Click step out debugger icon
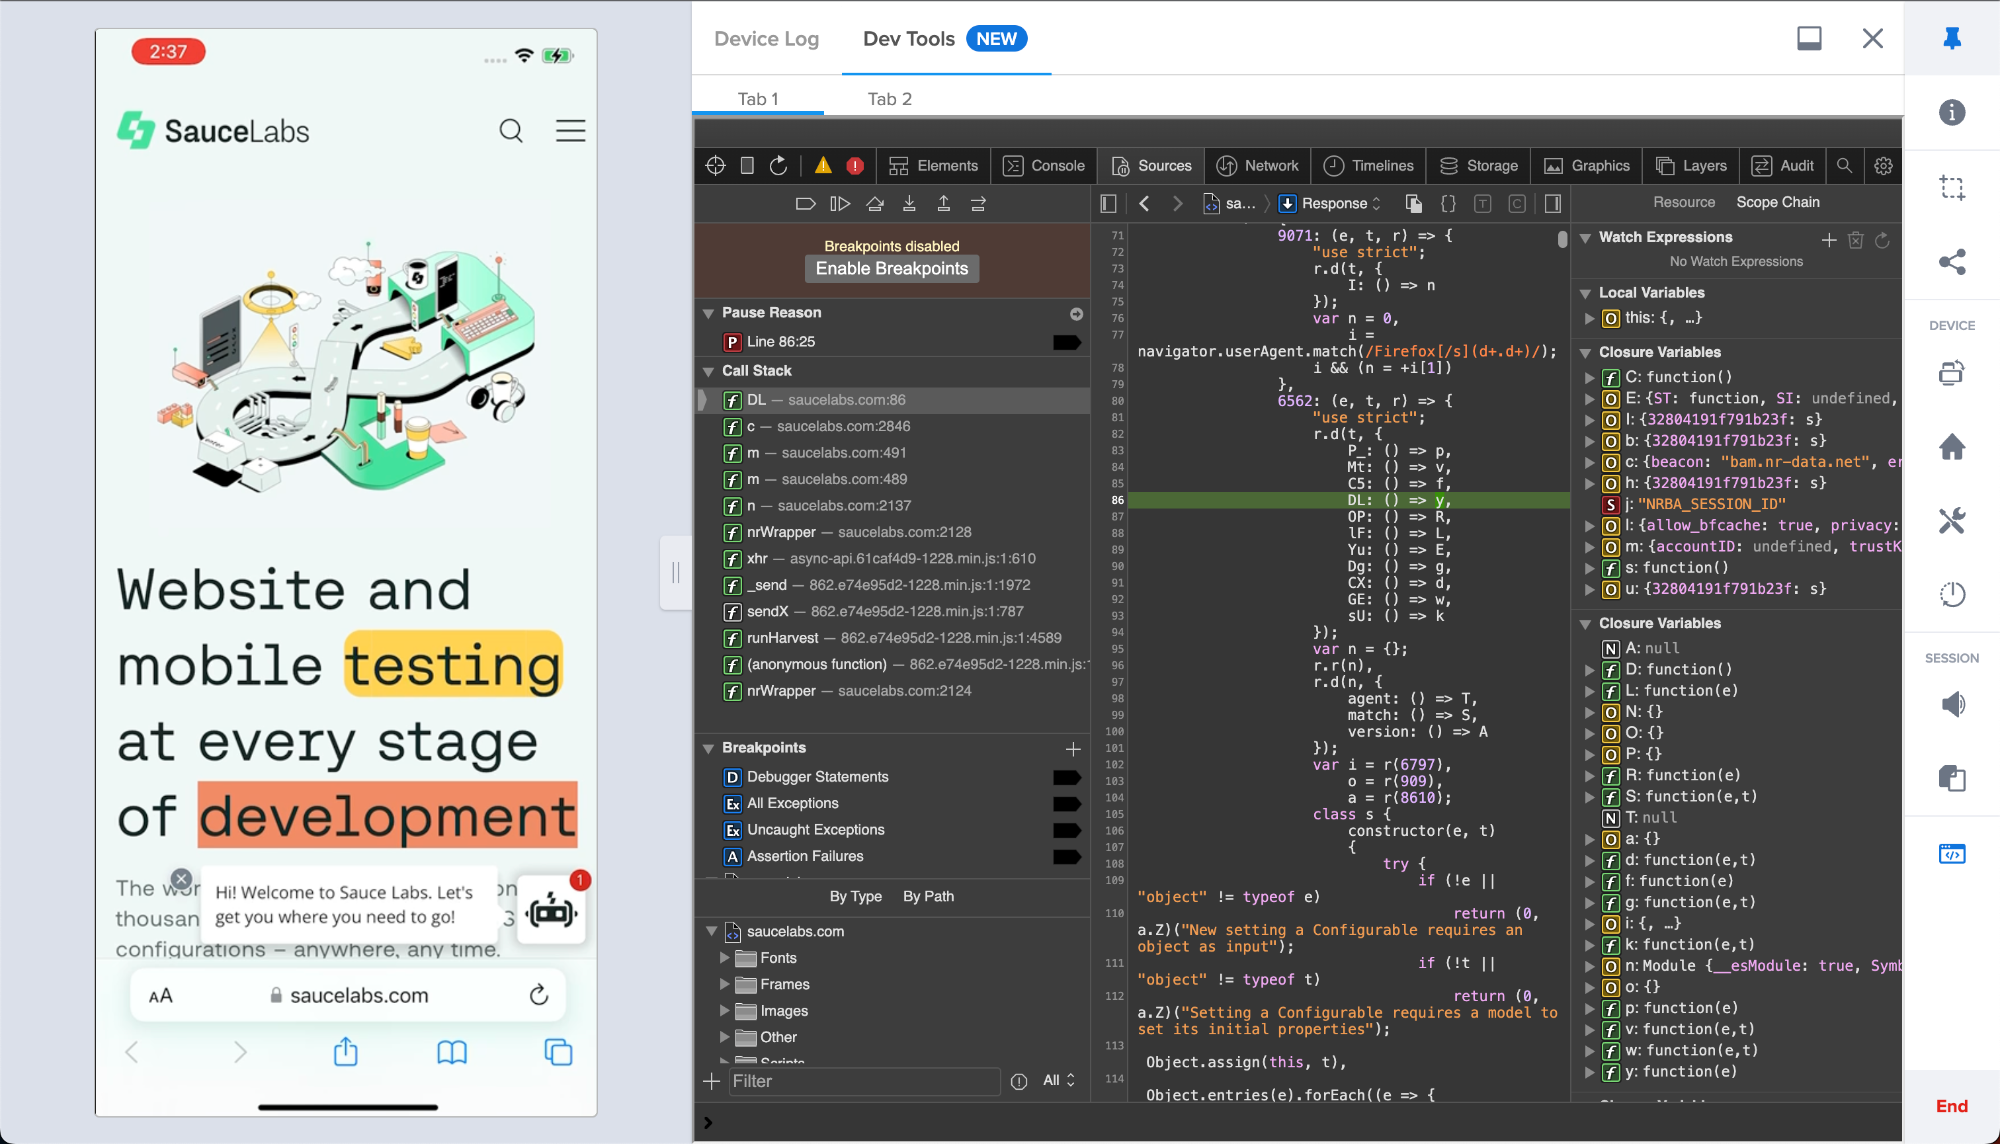Screen dimensions: 2000x1144 click(943, 204)
